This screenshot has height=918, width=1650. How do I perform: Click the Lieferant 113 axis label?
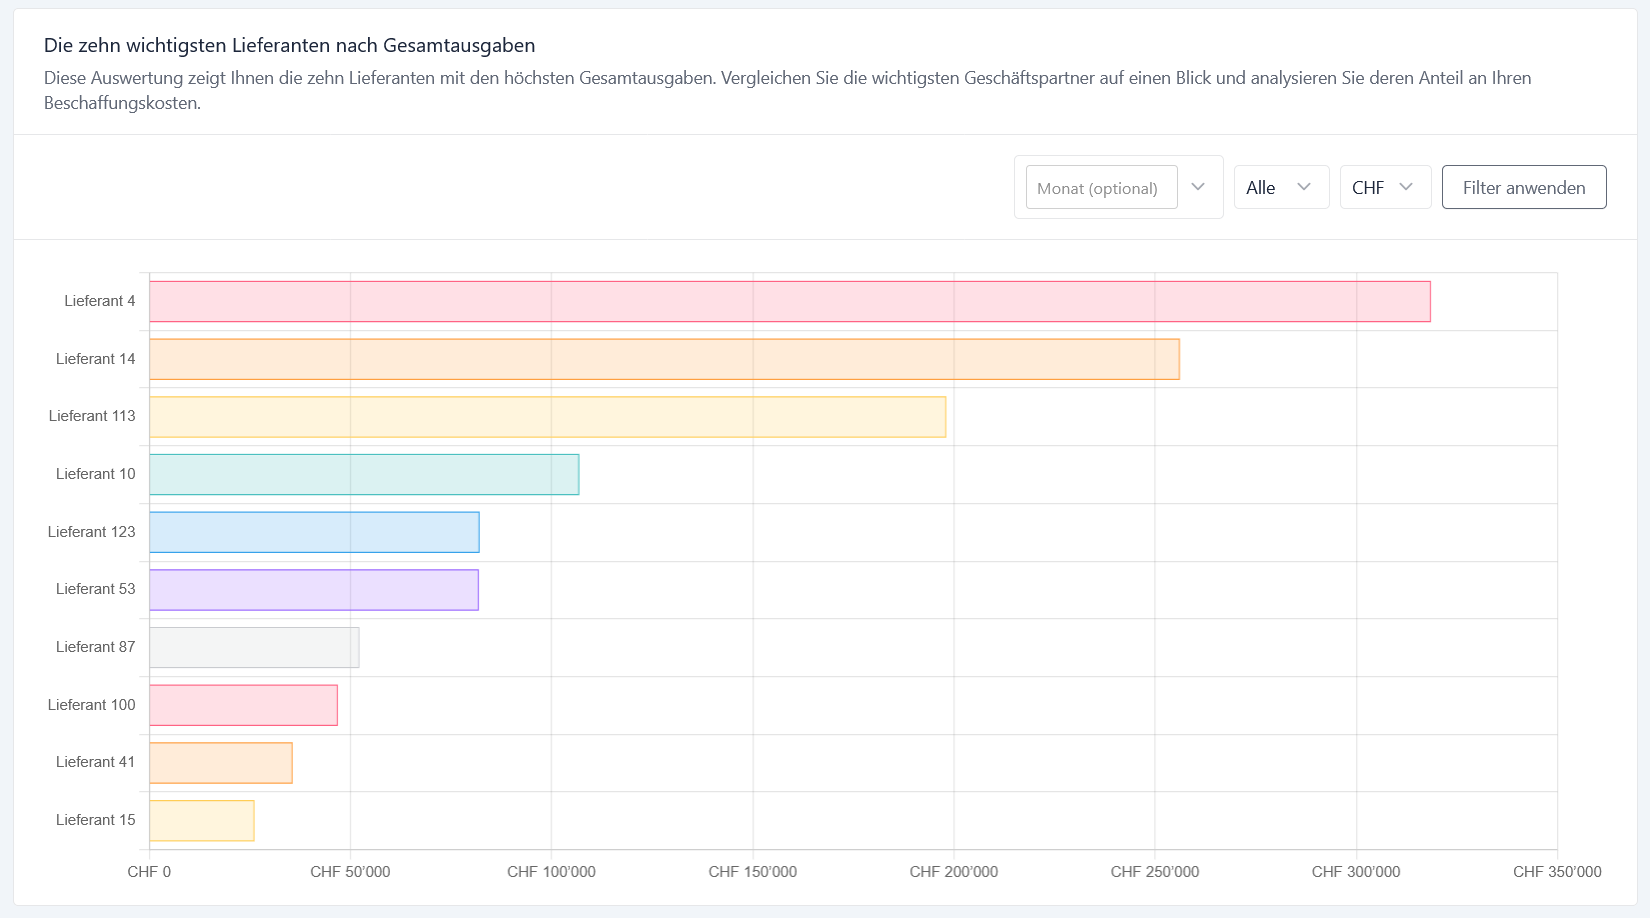coord(92,416)
